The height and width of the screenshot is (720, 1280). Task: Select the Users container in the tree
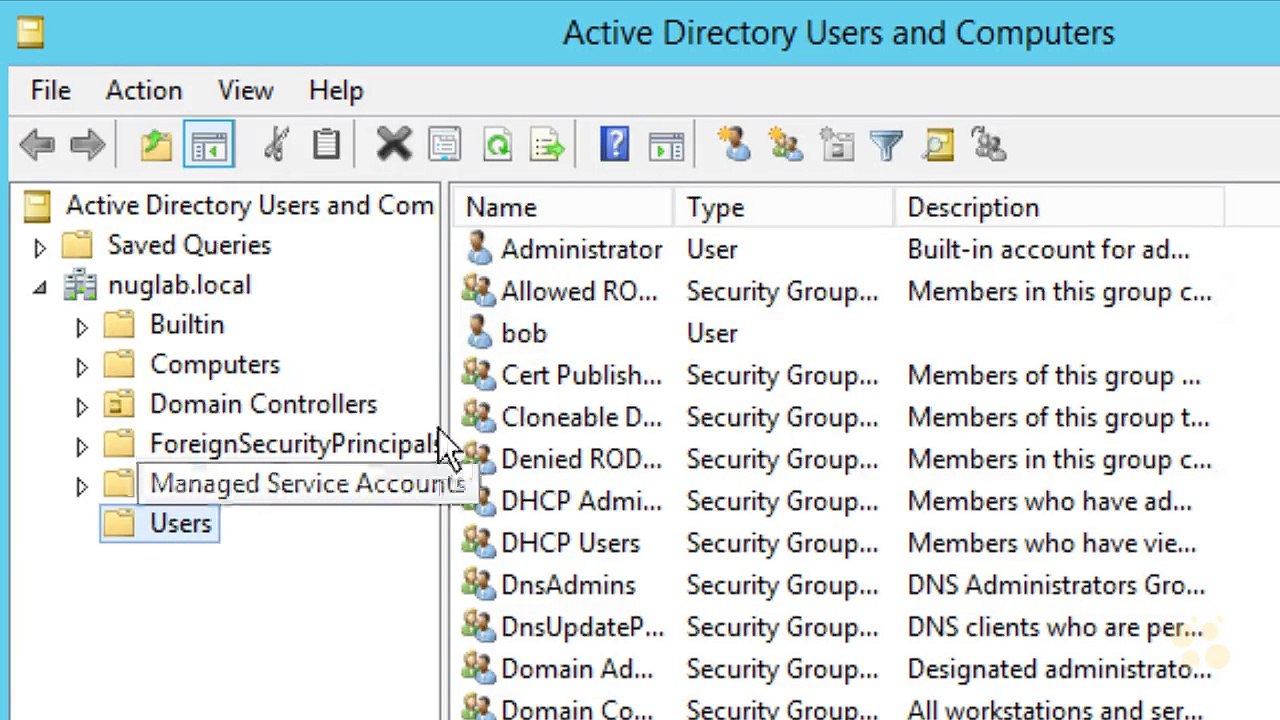pyautogui.click(x=181, y=524)
